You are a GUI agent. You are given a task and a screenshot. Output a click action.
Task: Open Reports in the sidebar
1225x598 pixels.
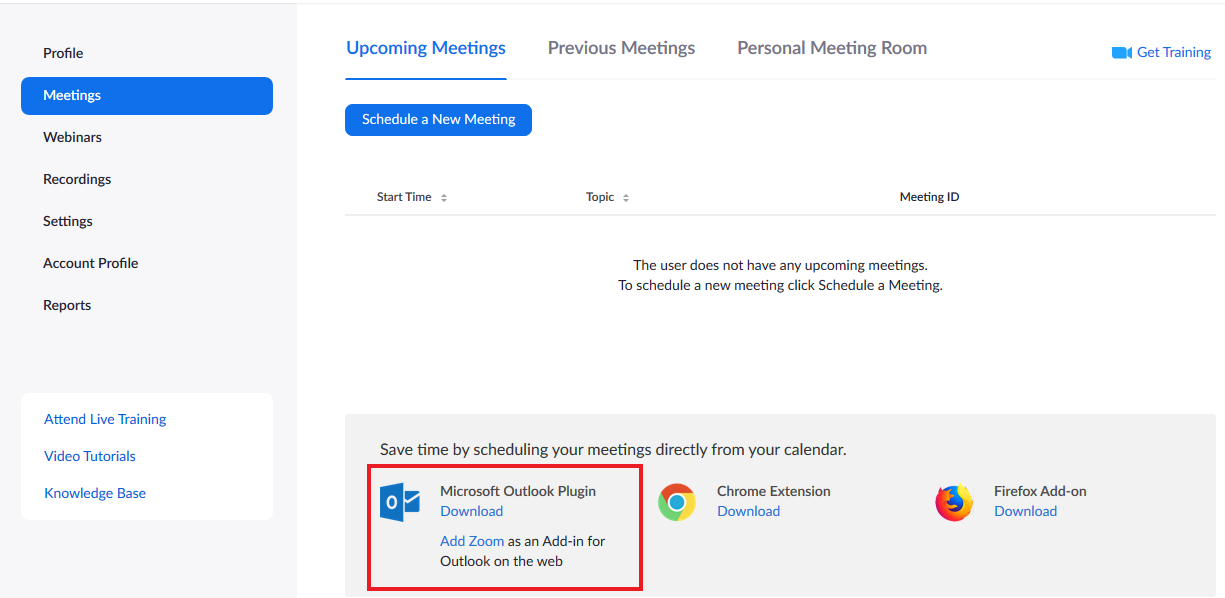click(x=67, y=305)
